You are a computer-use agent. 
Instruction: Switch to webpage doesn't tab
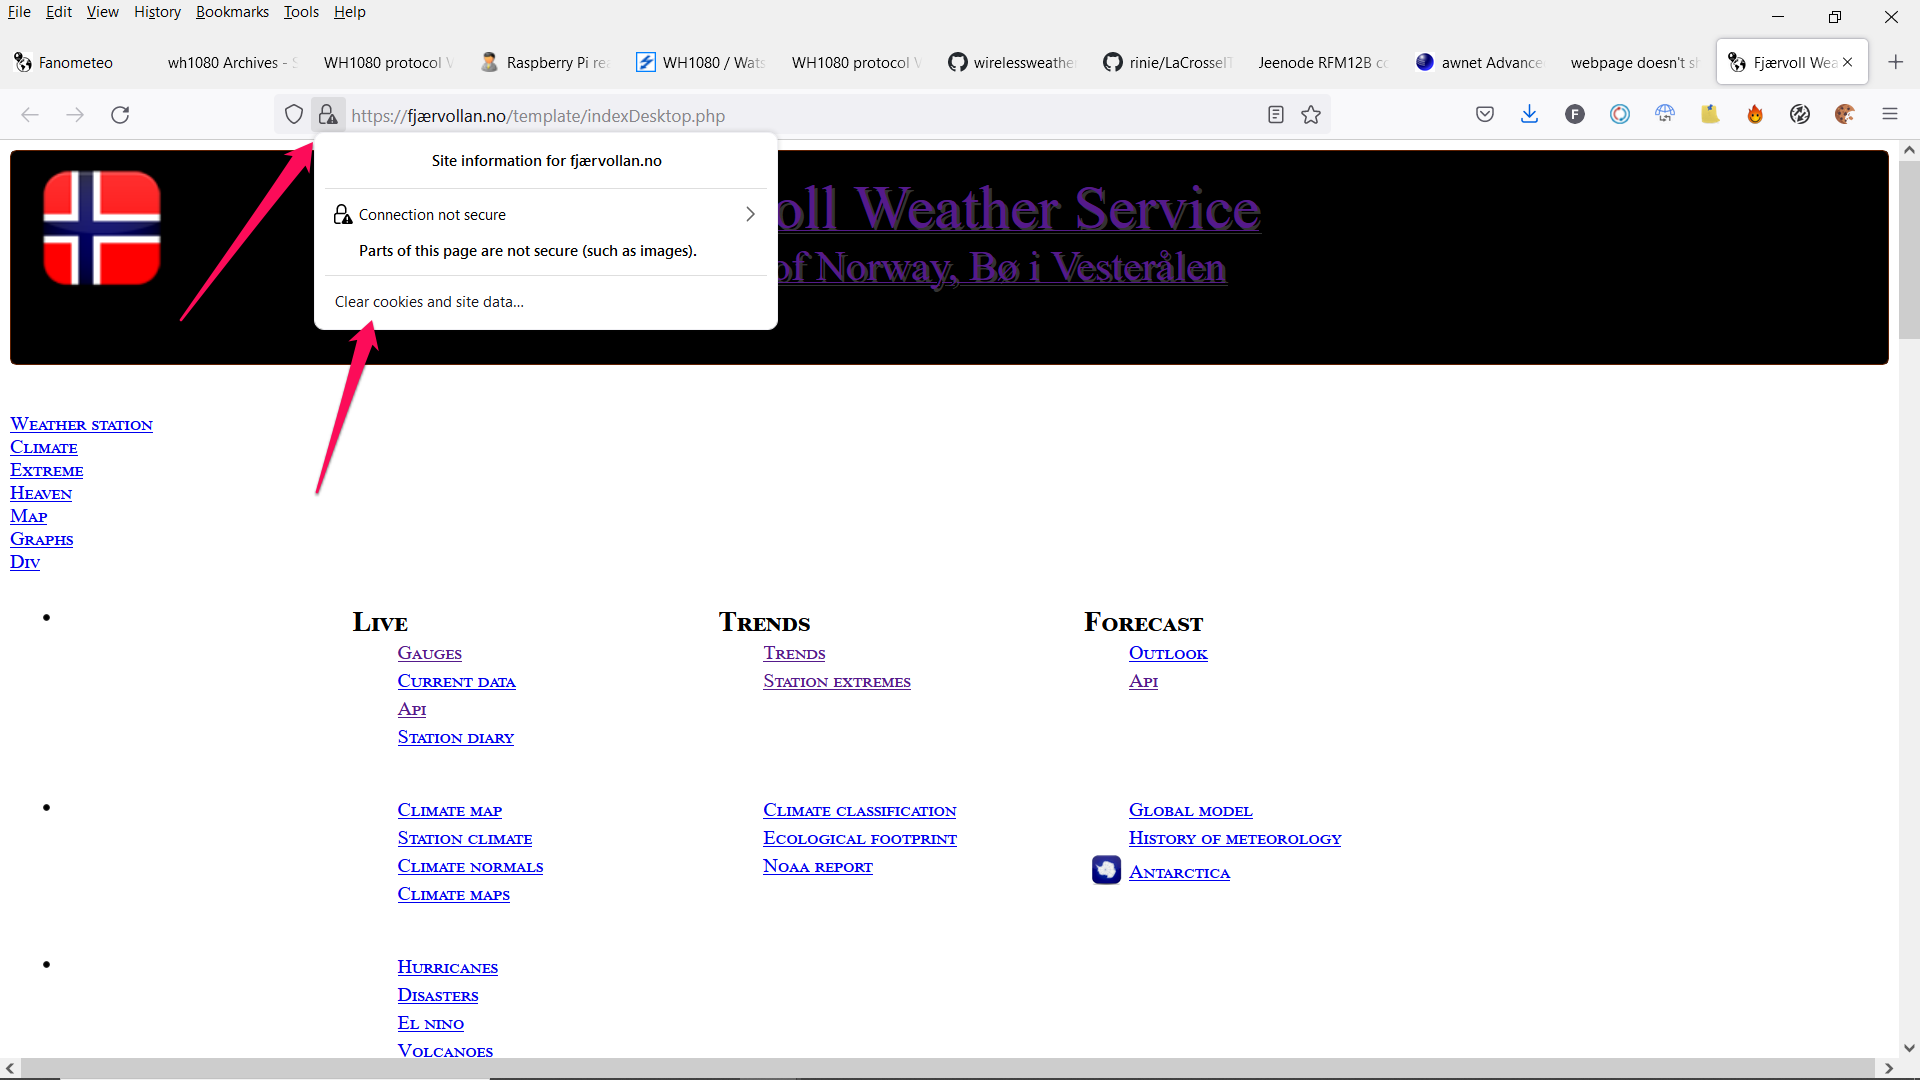(1635, 62)
